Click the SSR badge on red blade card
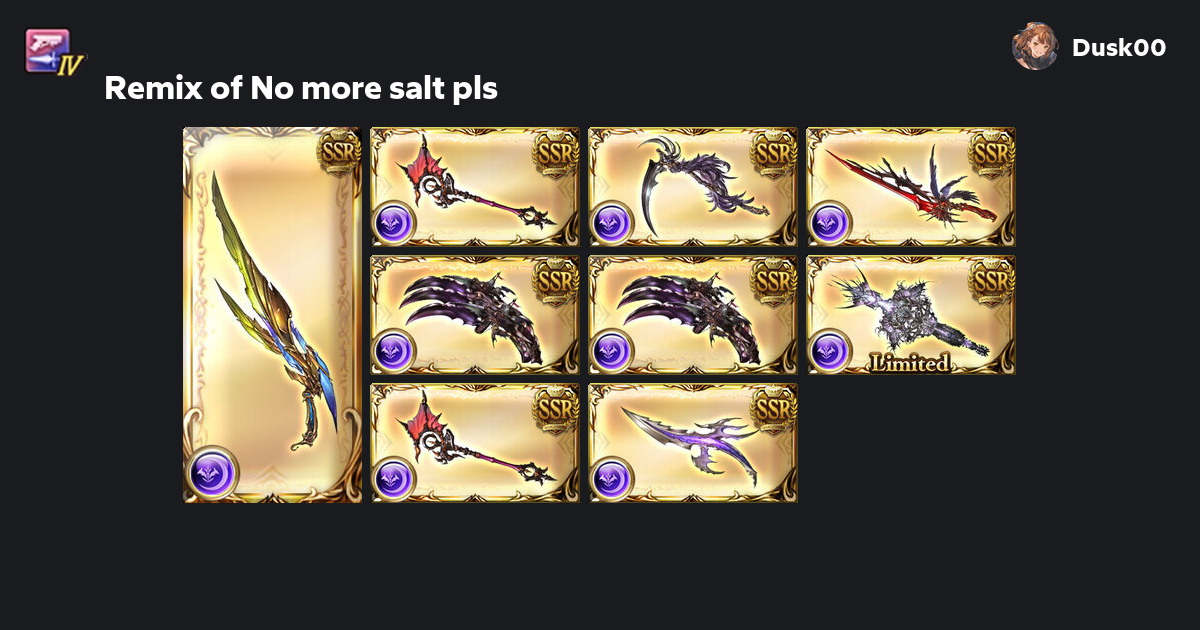Viewport: 1200px width, 630px height. tap(993, 152)
